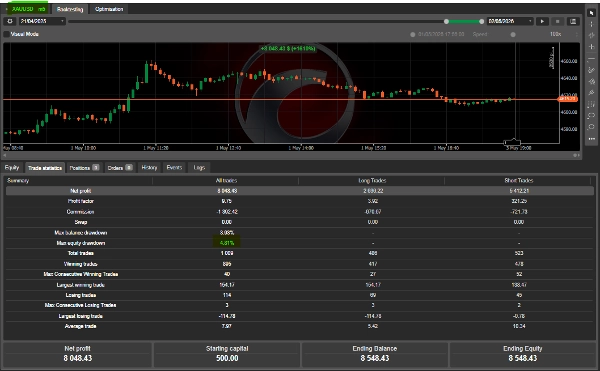Select the ellipse shape drawing tool
The height and width of the screenshot is (371, 600).
(x=592, y=127)
